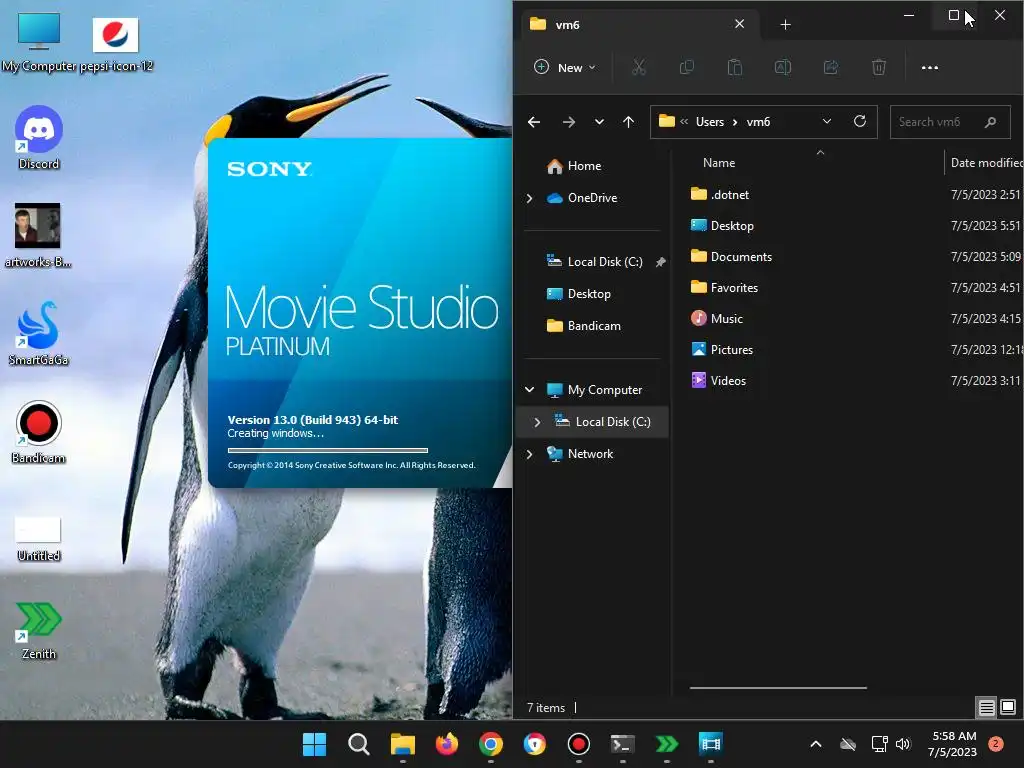Close the vm6 tab
Screen dimensions: 1024x768
(739, 24)
